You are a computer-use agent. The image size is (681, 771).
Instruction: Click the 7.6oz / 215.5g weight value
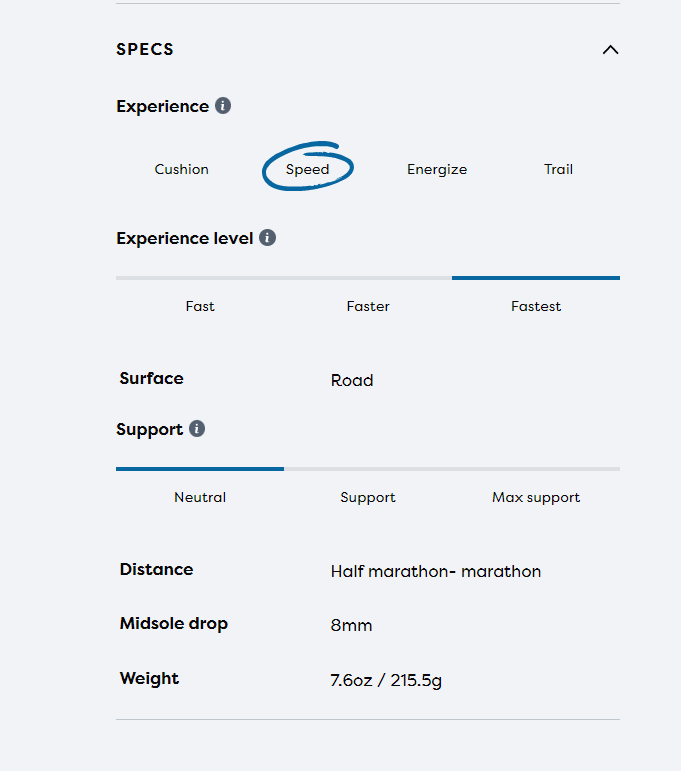pos(386,681)
